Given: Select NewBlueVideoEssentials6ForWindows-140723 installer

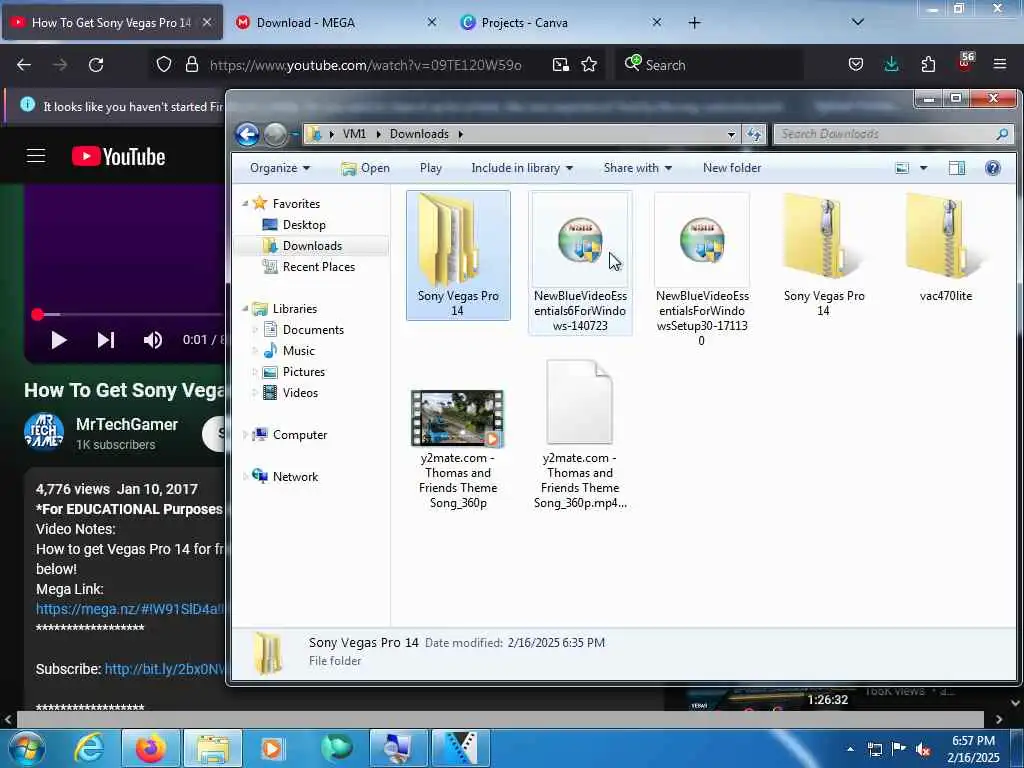Looking at the screenshot, I should pos(580,263).
